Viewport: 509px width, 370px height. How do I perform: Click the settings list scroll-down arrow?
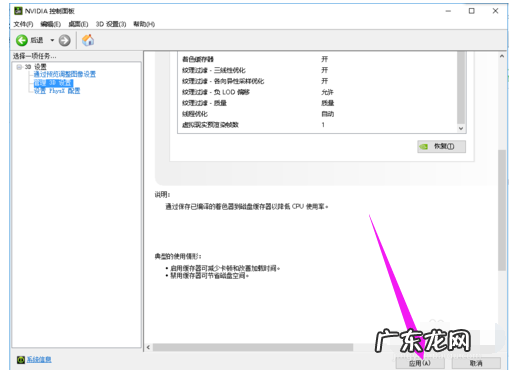coord(461,128)
